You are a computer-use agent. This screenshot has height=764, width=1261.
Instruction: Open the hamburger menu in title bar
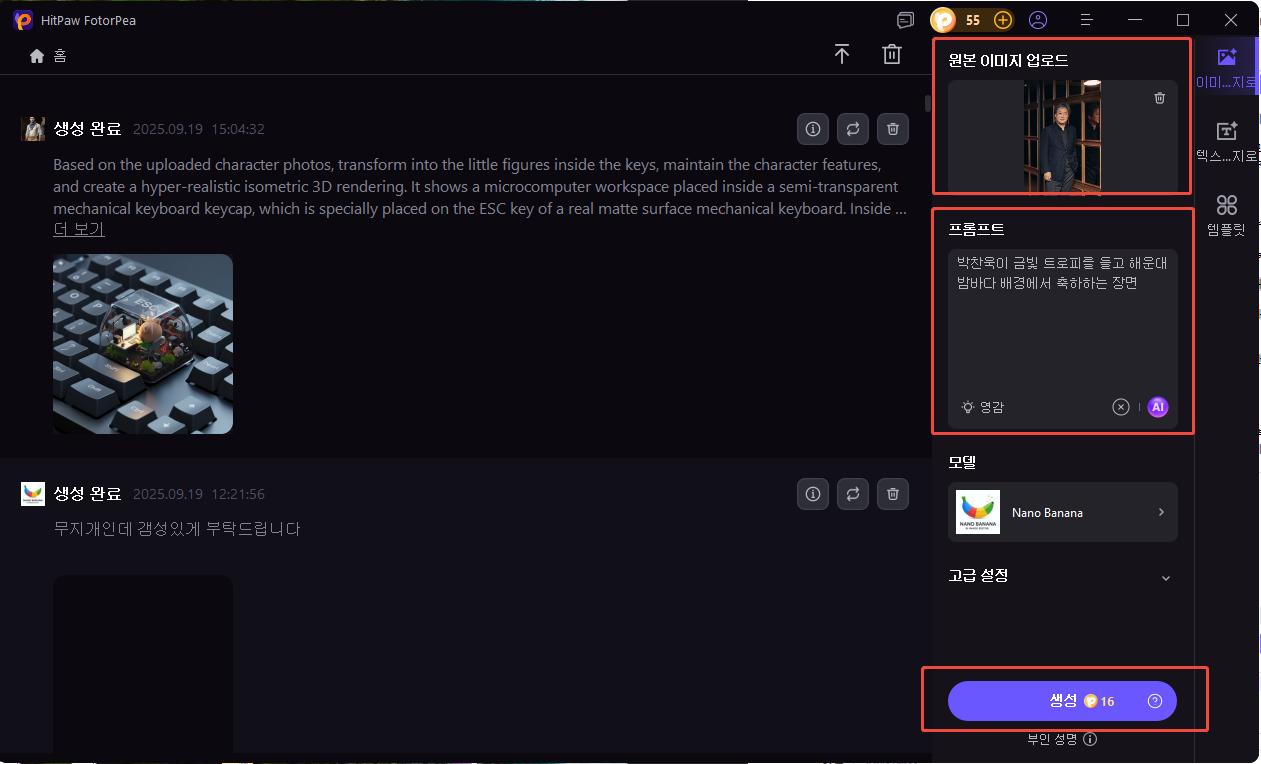(x=1087, y=20)
